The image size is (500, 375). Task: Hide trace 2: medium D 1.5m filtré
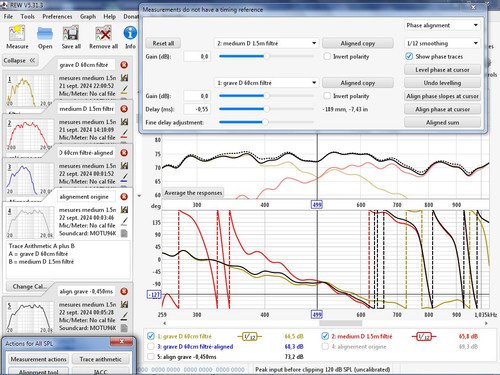coord(325,336)
